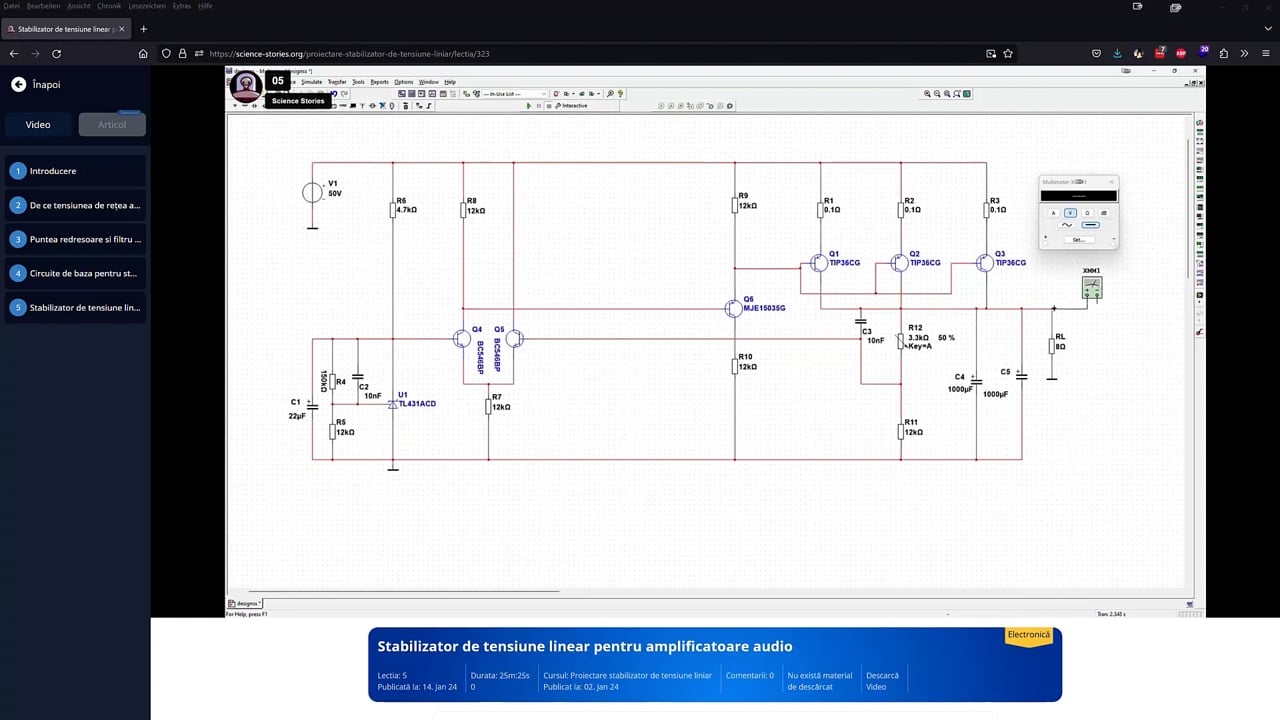Click the browser address bar URL
The image size is (1280, 720).
coord(349,54)
